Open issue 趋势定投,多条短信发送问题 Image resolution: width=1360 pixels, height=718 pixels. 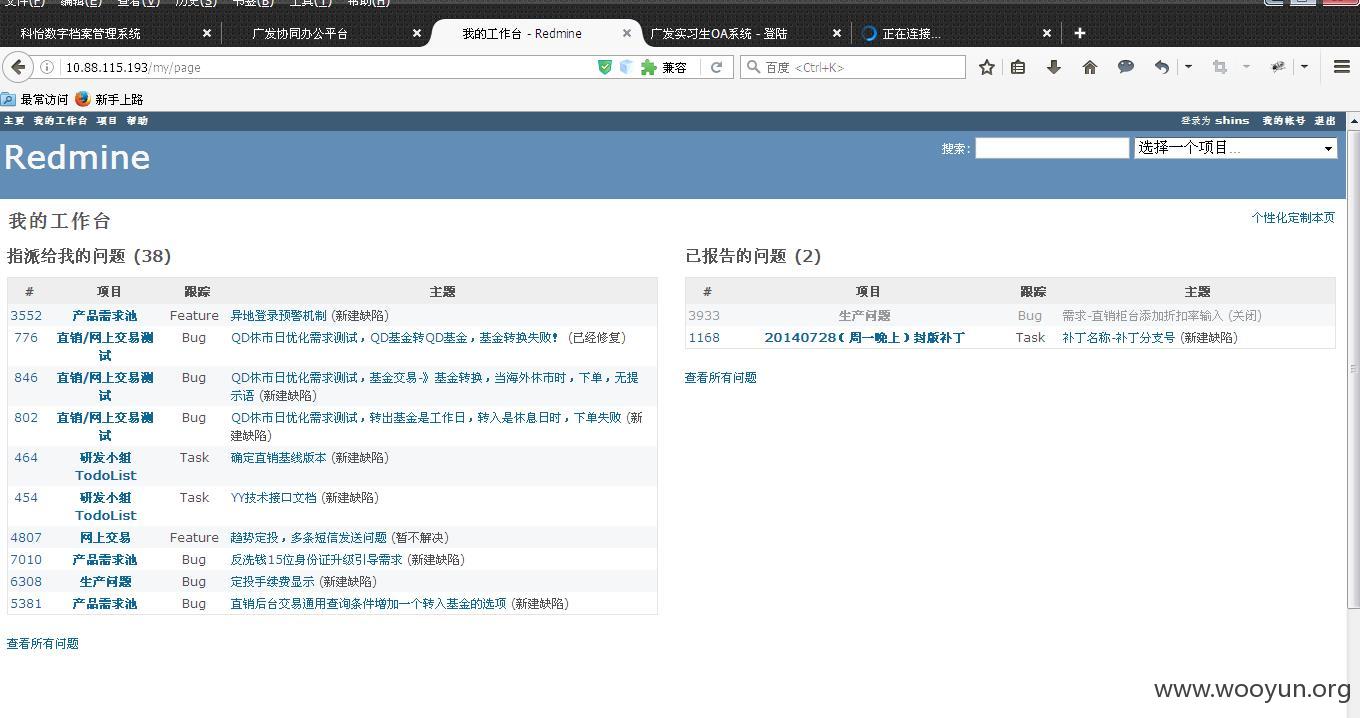click(x=308, y=537)
